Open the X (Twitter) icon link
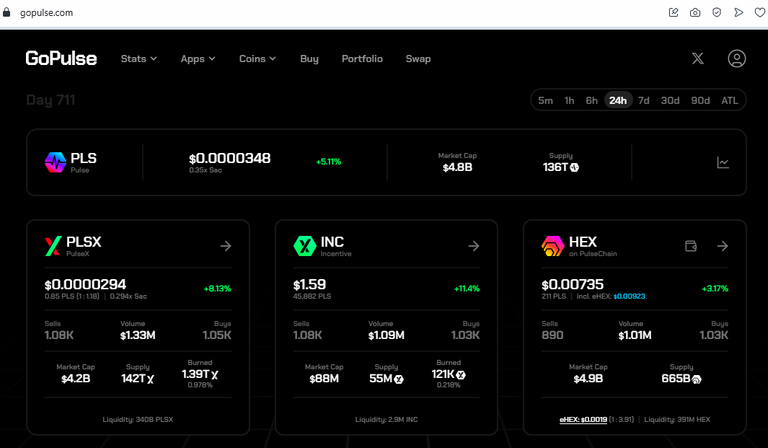 697,59
